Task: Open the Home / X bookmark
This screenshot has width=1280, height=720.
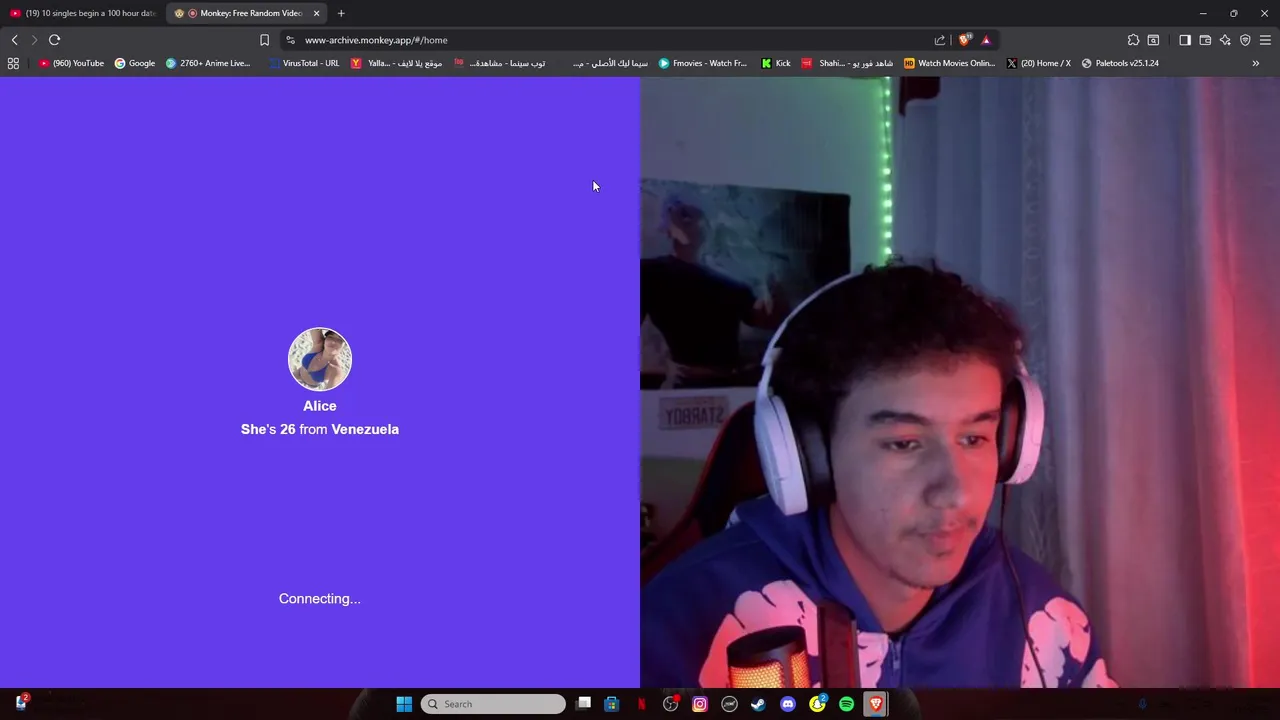Action: 1038,63
